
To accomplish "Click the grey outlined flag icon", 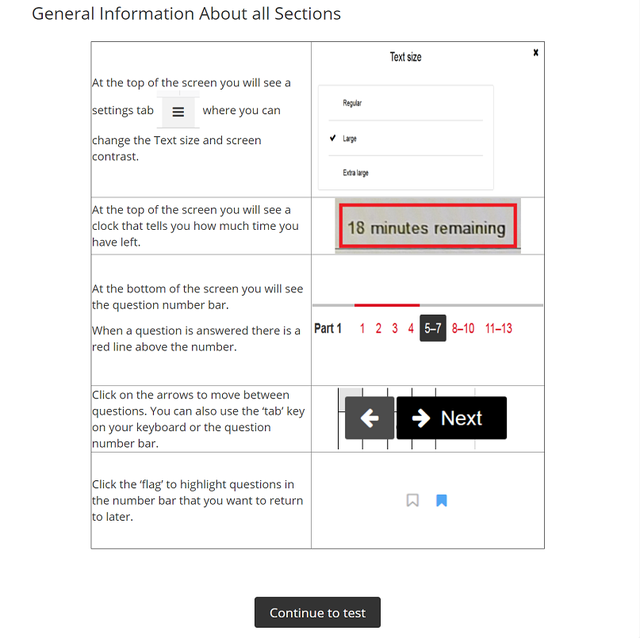I will pyautogui.click(x=412, y=500).
